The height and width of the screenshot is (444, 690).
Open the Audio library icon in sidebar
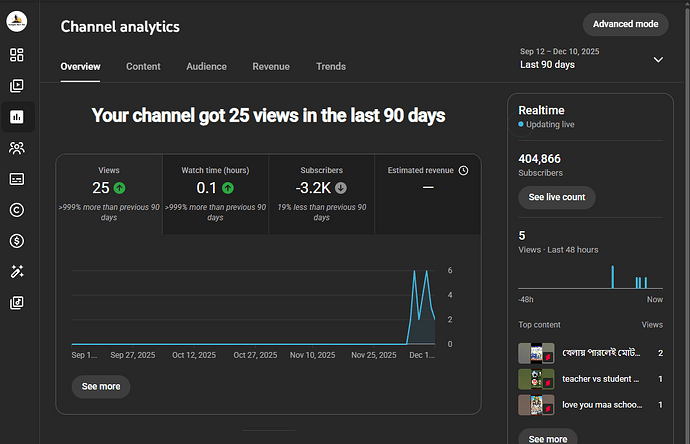click(x=17, y=303)
